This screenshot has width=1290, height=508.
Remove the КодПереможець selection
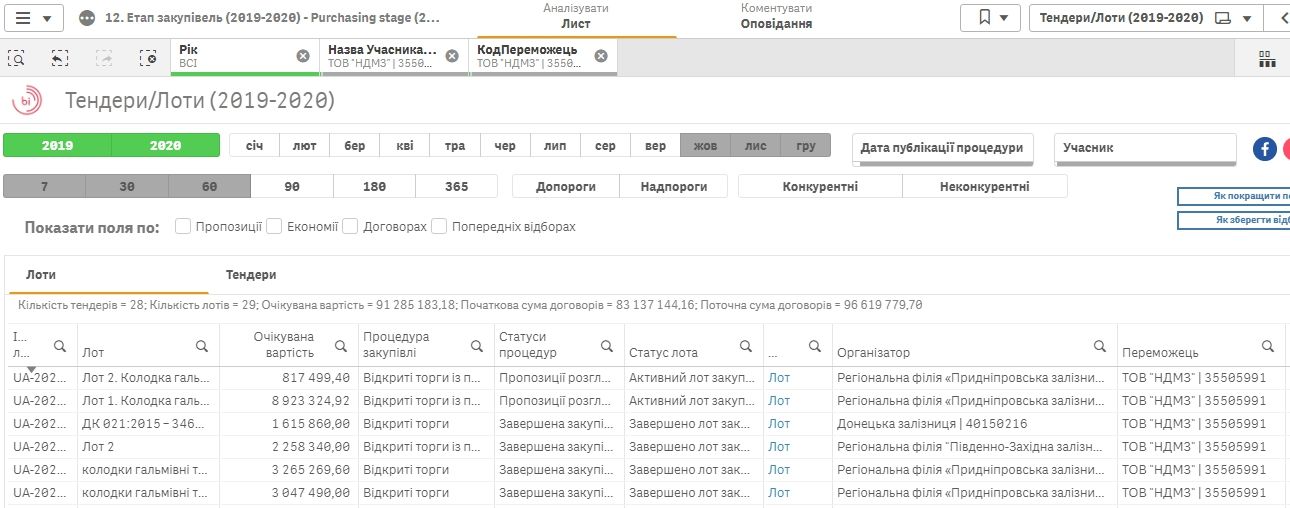(601, 56)
